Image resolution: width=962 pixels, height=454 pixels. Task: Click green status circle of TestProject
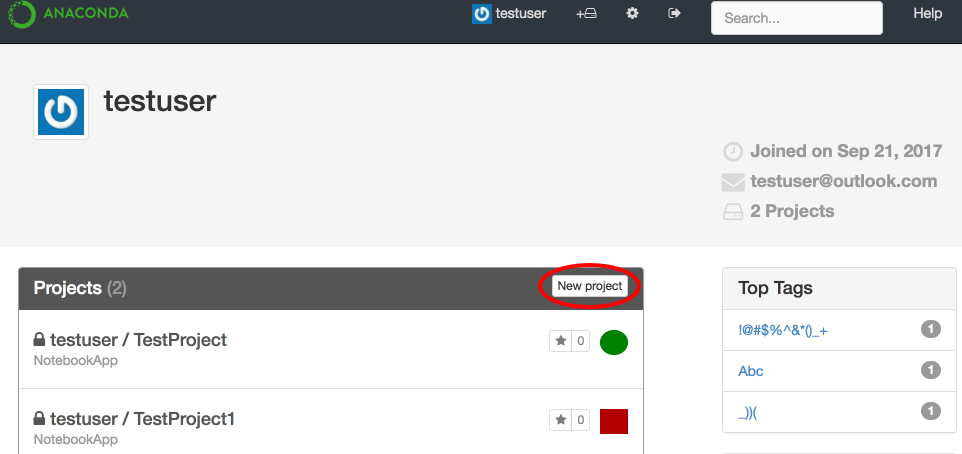(x=614, y=342)
